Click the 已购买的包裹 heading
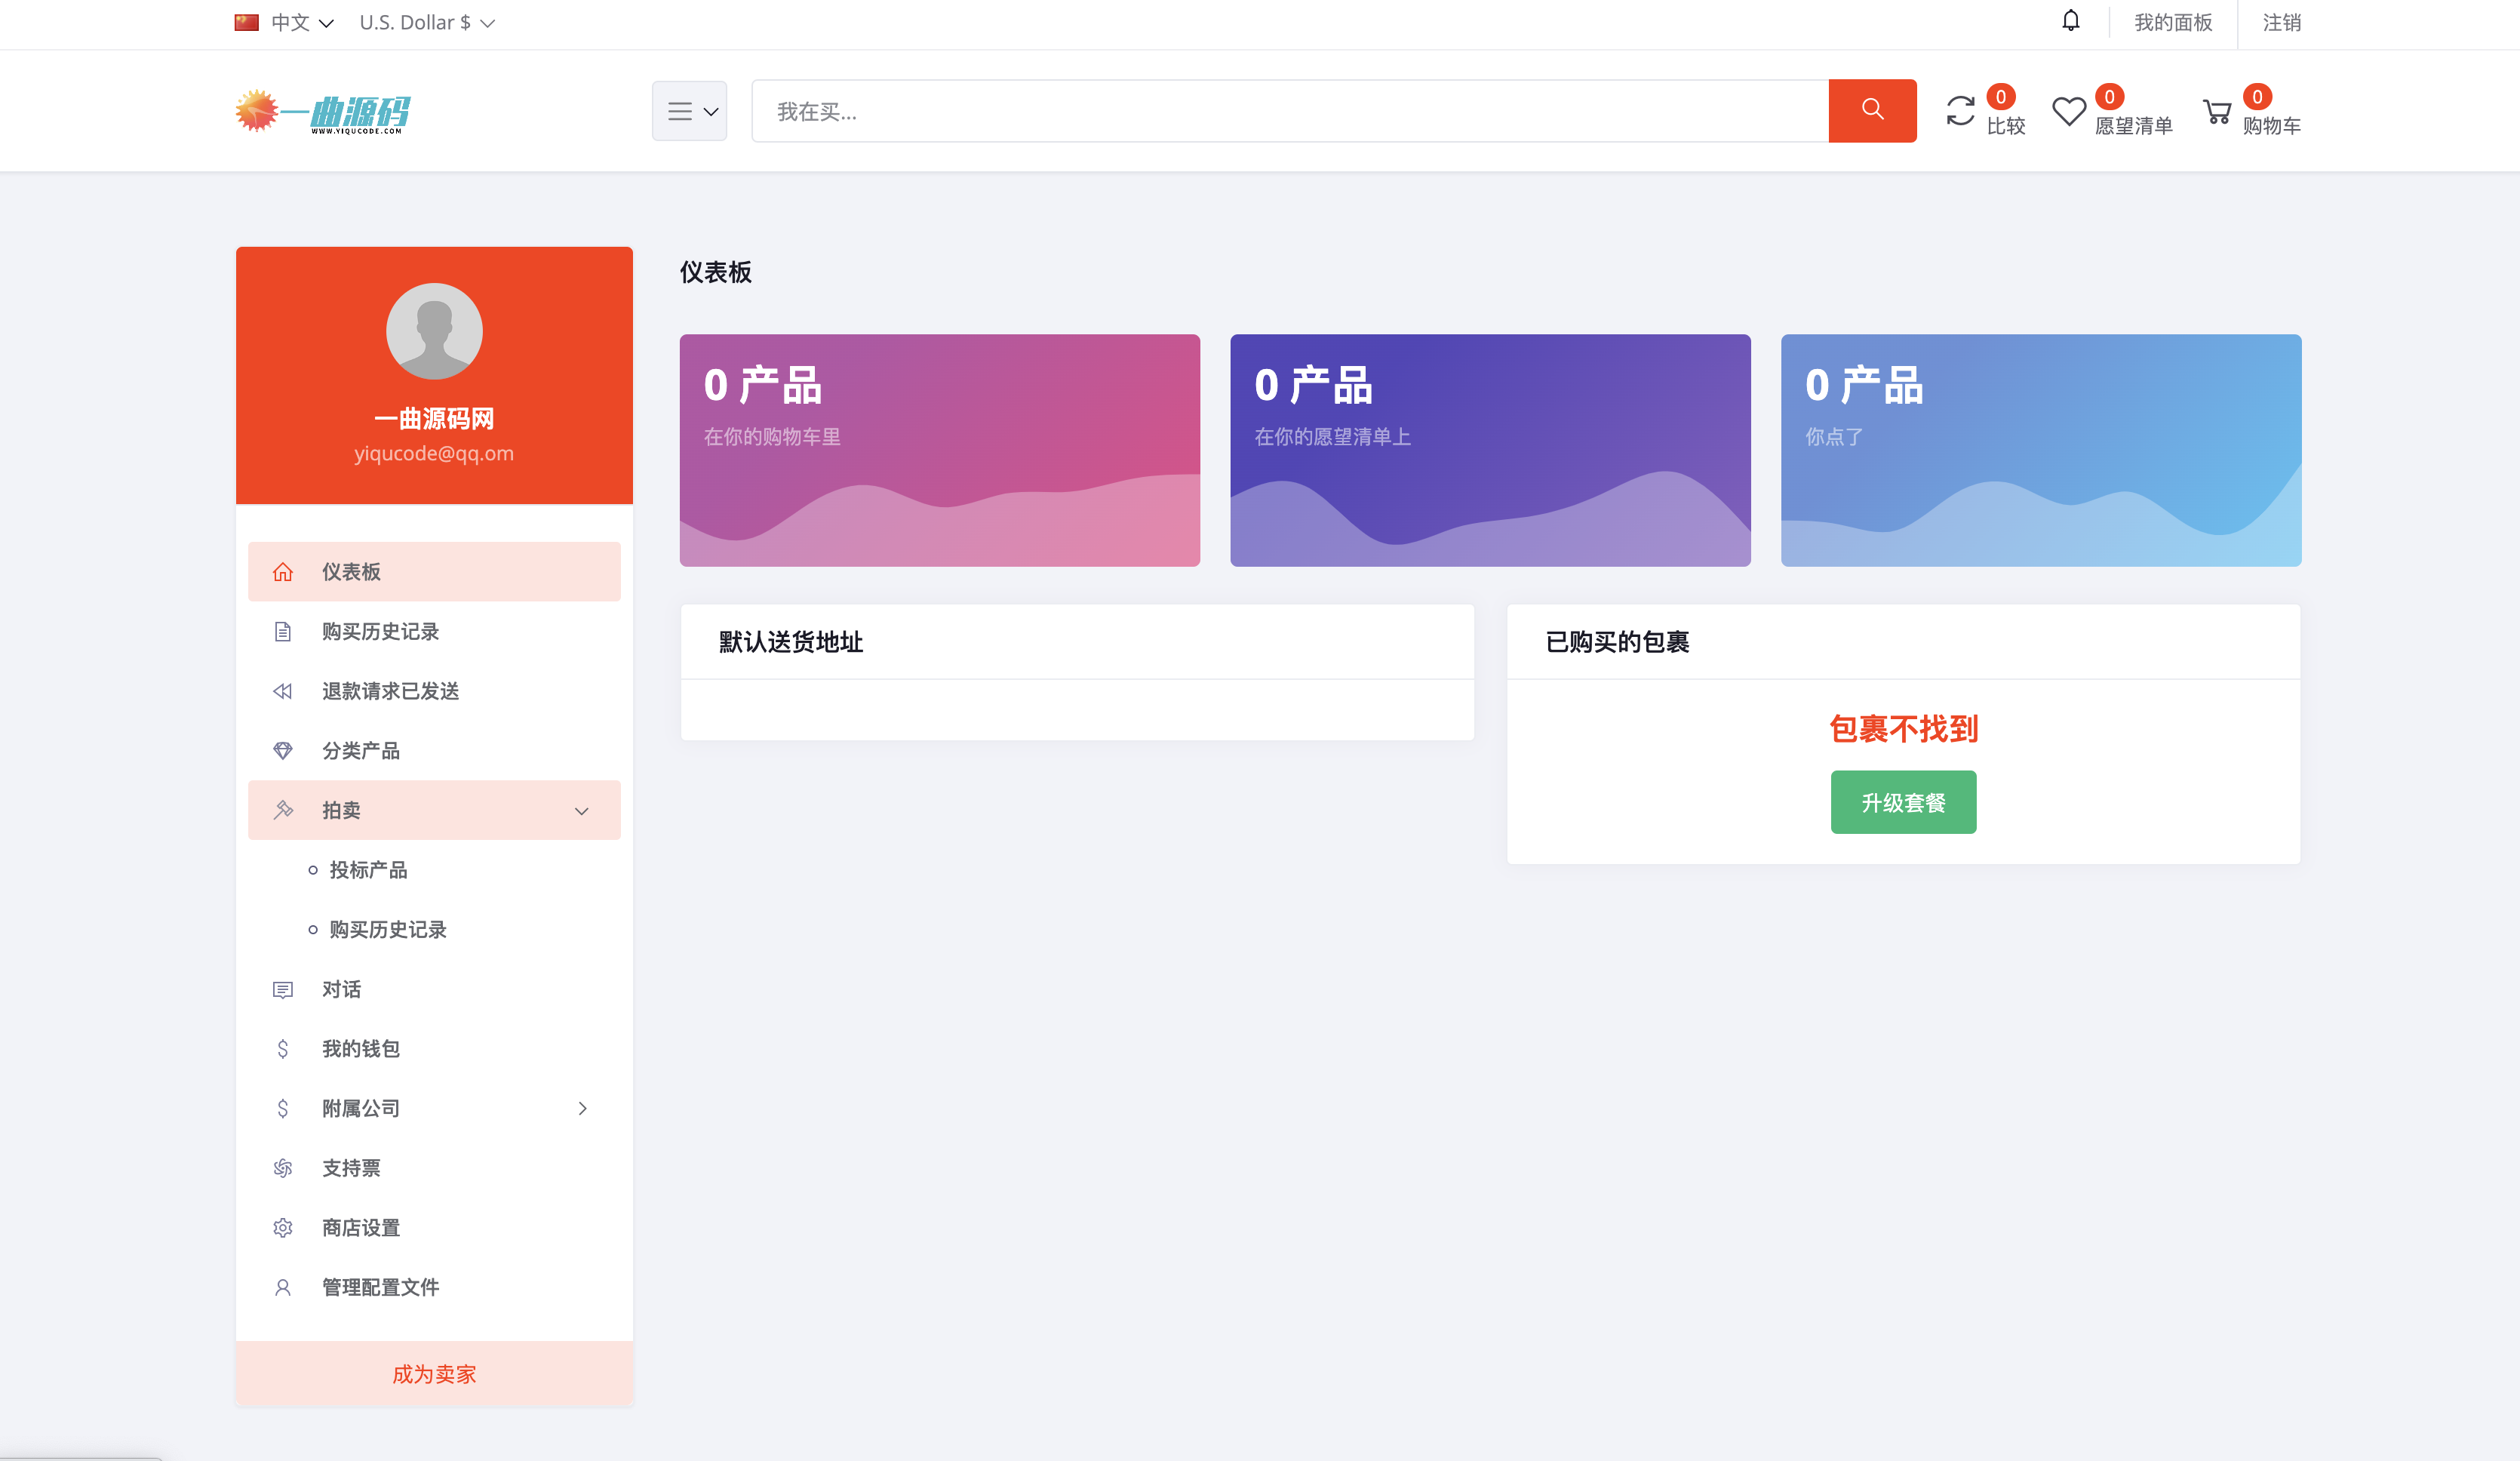The height and width of the screenshot is (1461, 2520). pyautogui.click(x=1617, y=642)
